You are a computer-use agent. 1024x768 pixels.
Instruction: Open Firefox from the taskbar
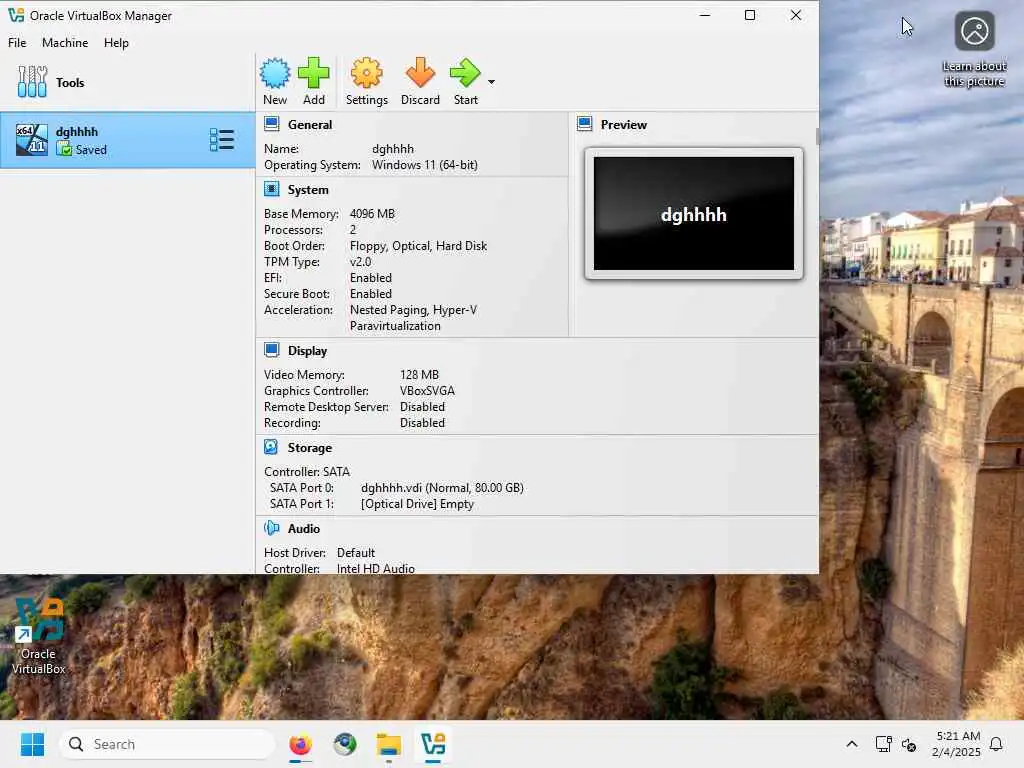pyautogui.click(x=300, y=744)
